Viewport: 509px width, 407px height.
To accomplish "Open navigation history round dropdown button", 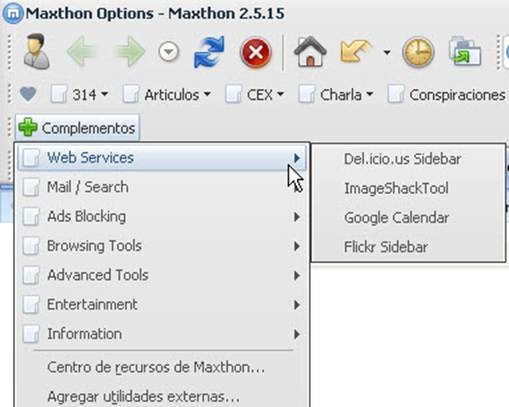I will pos(169,52).
